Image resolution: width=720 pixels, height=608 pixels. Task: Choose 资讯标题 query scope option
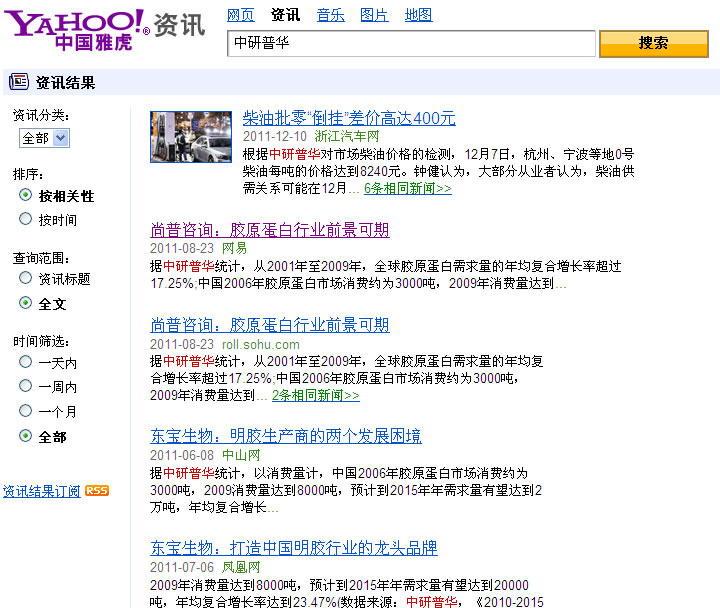(25, 279)
